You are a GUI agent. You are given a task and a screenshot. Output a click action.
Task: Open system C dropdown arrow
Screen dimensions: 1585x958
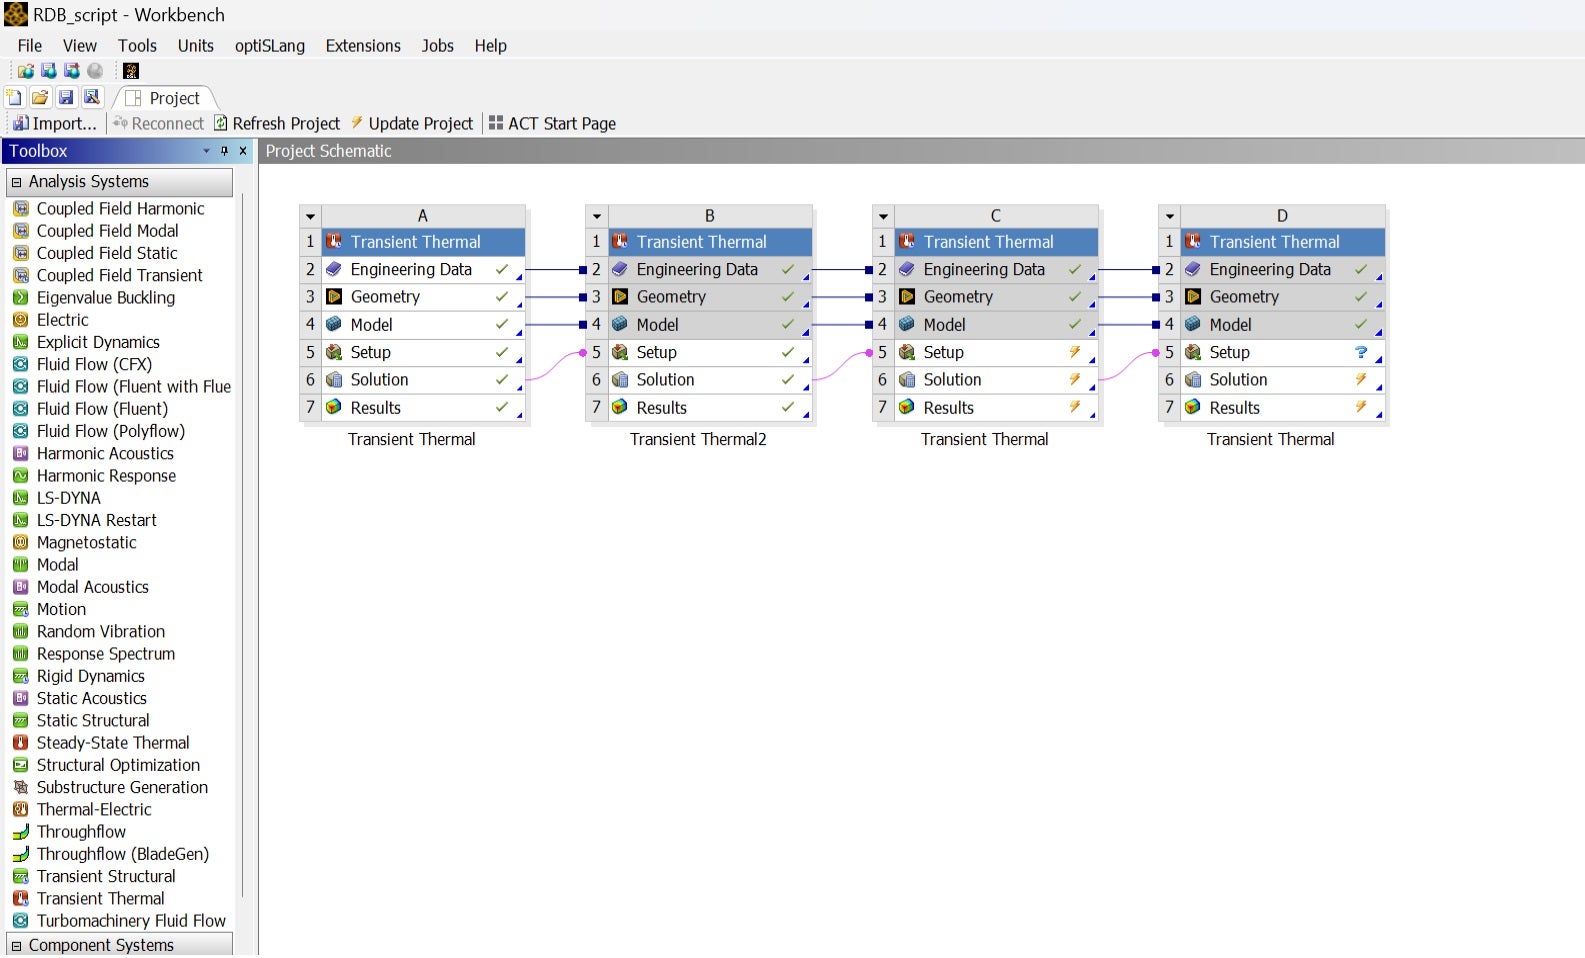point(883,216)
